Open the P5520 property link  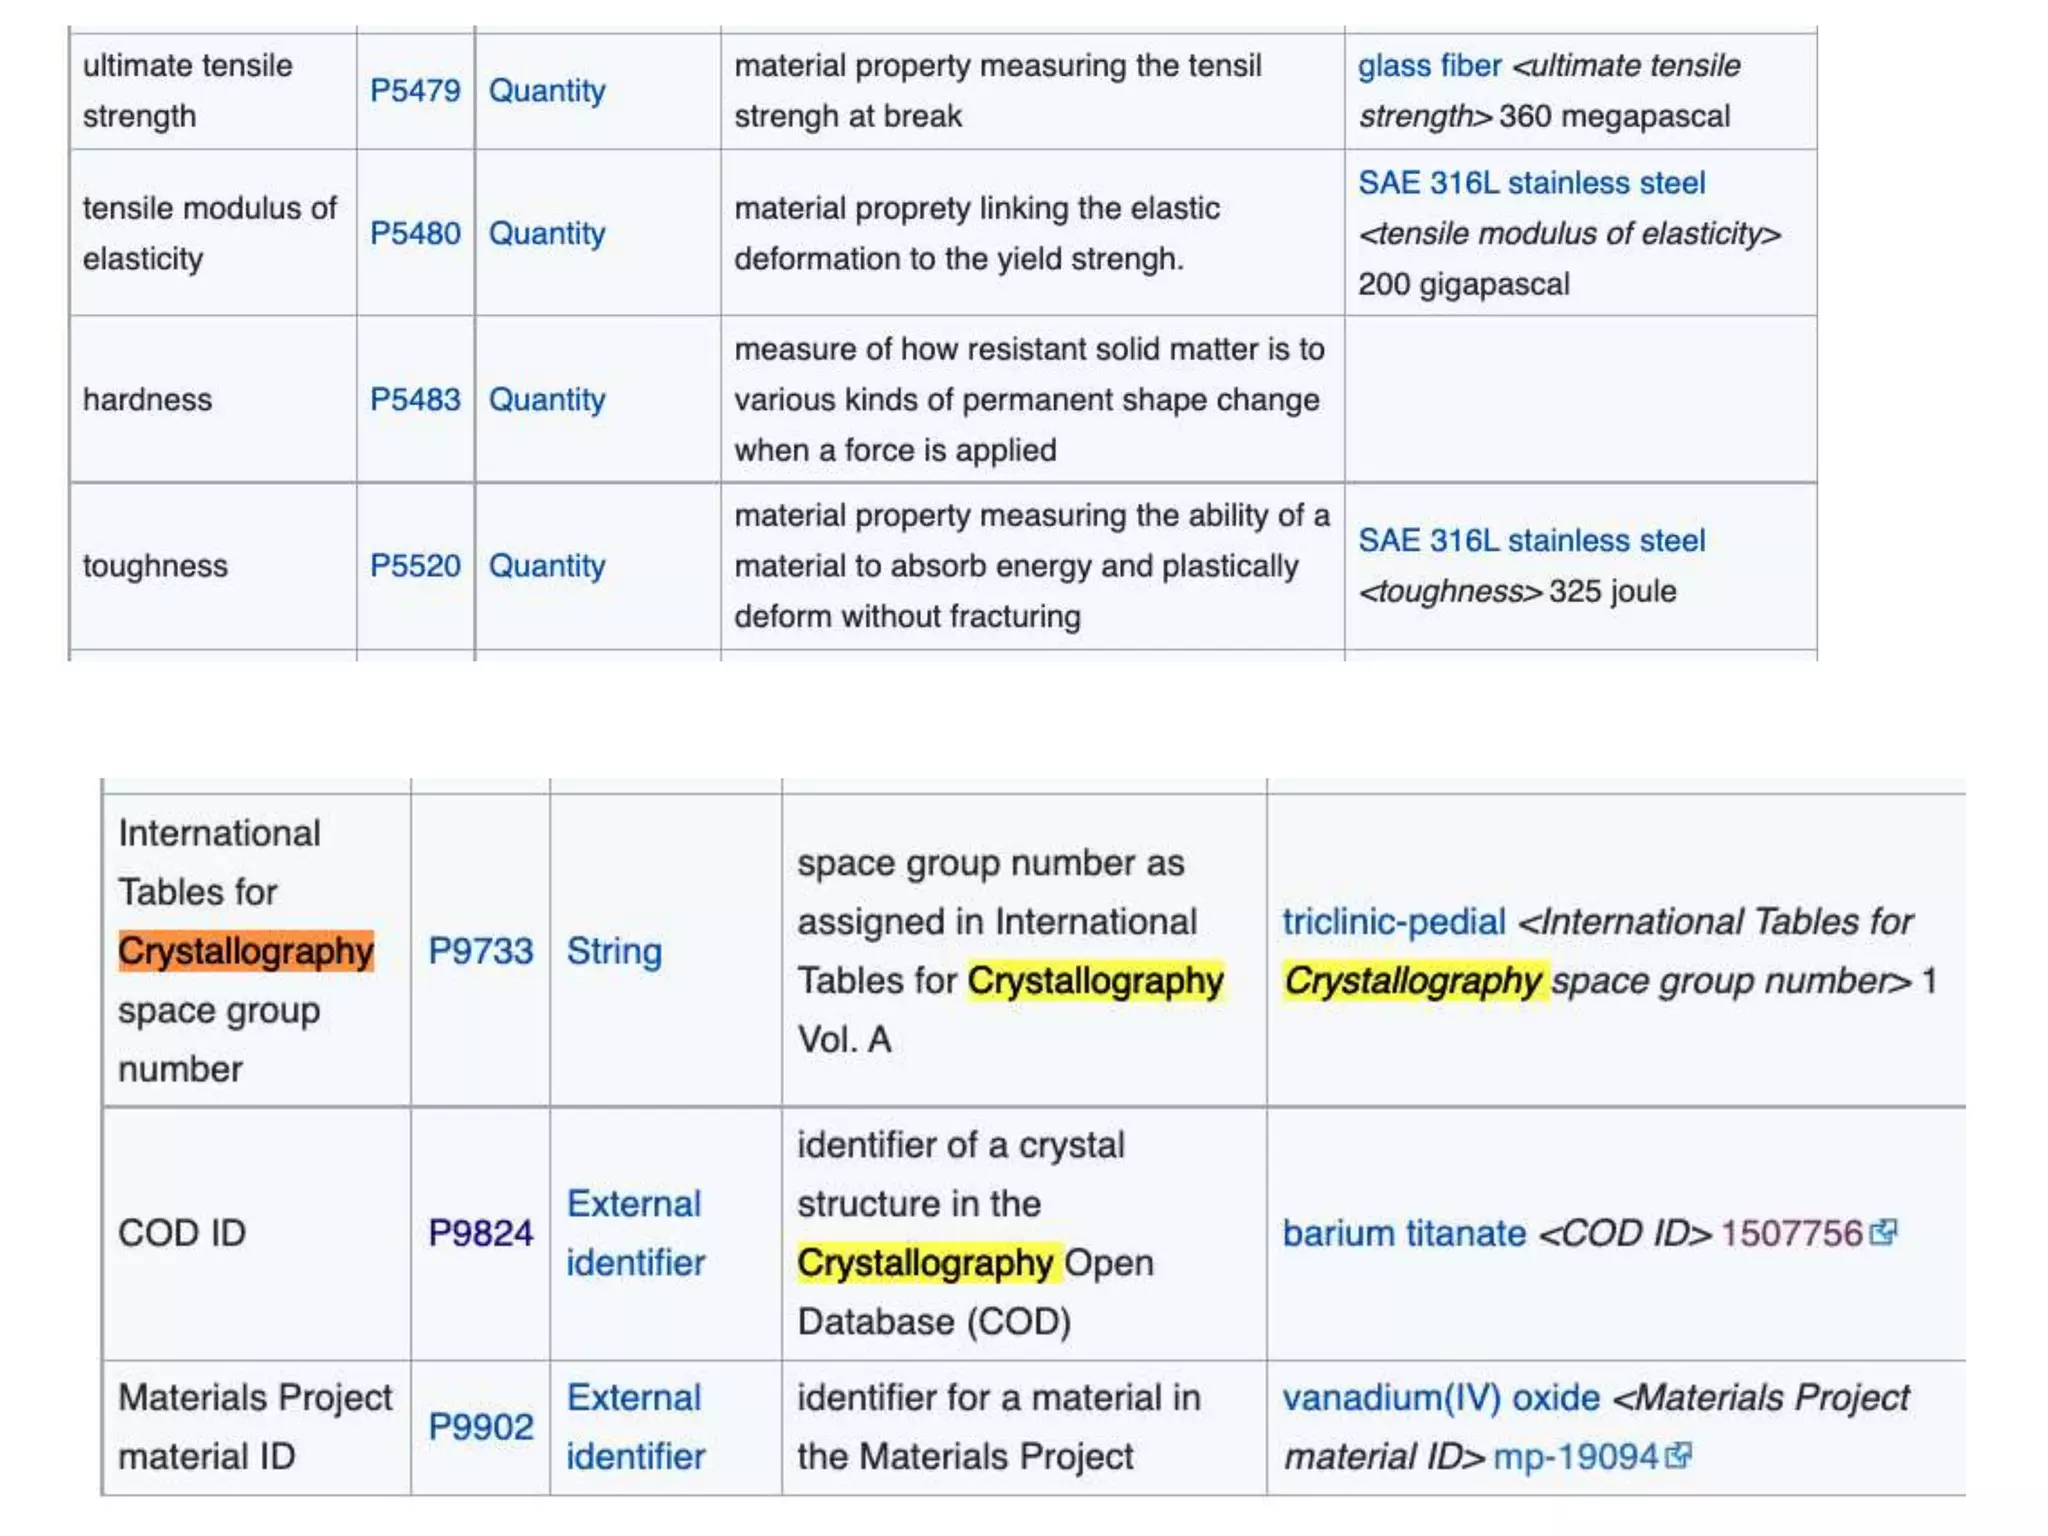point(414,565)
